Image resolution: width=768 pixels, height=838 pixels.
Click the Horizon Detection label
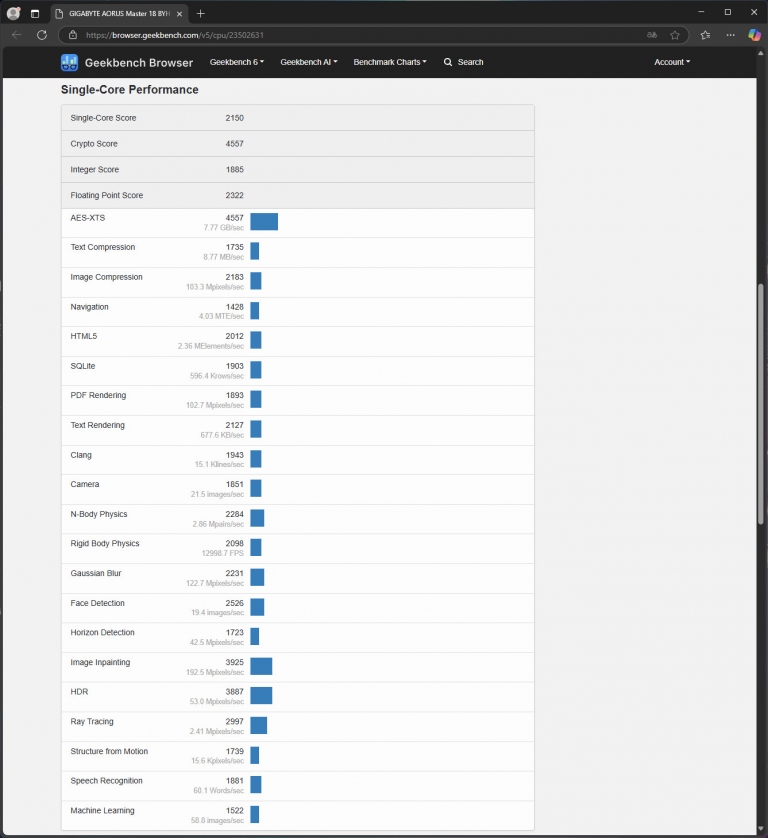[102, 633]
